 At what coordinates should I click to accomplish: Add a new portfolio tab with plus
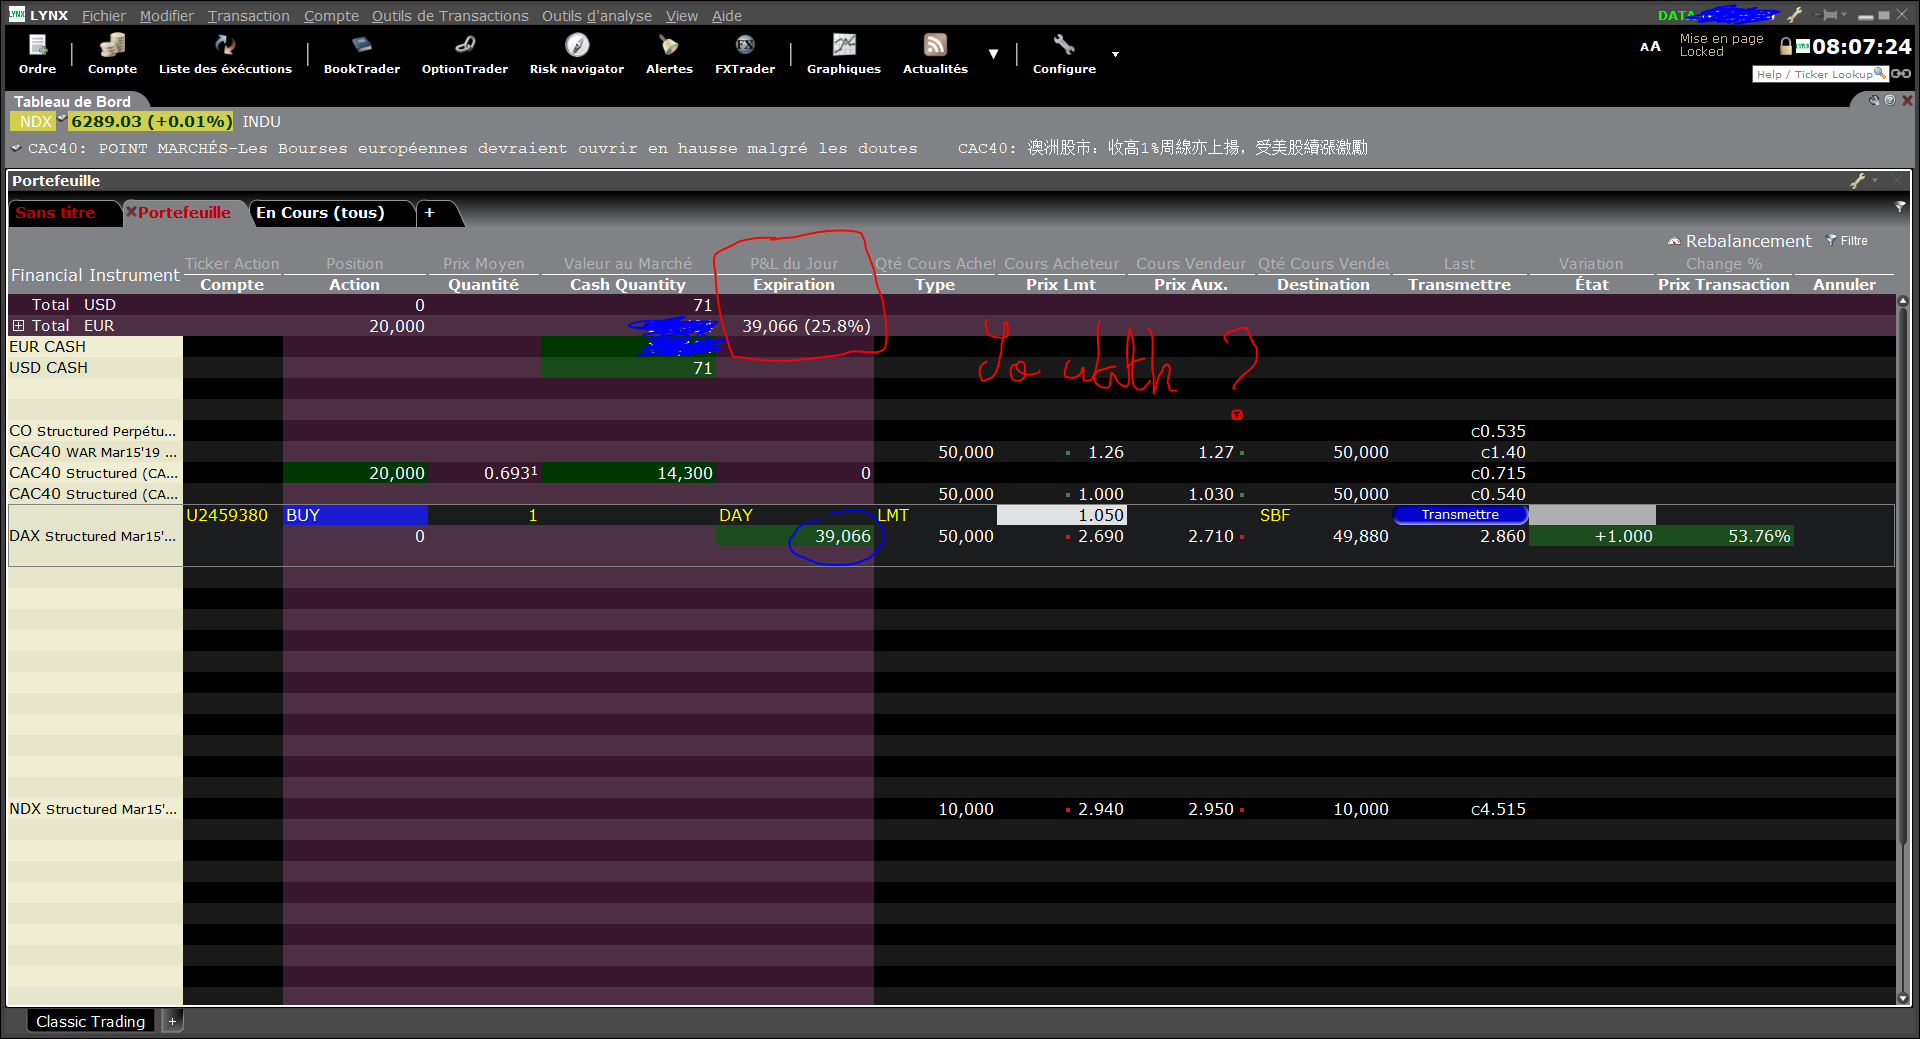point(430,212)
